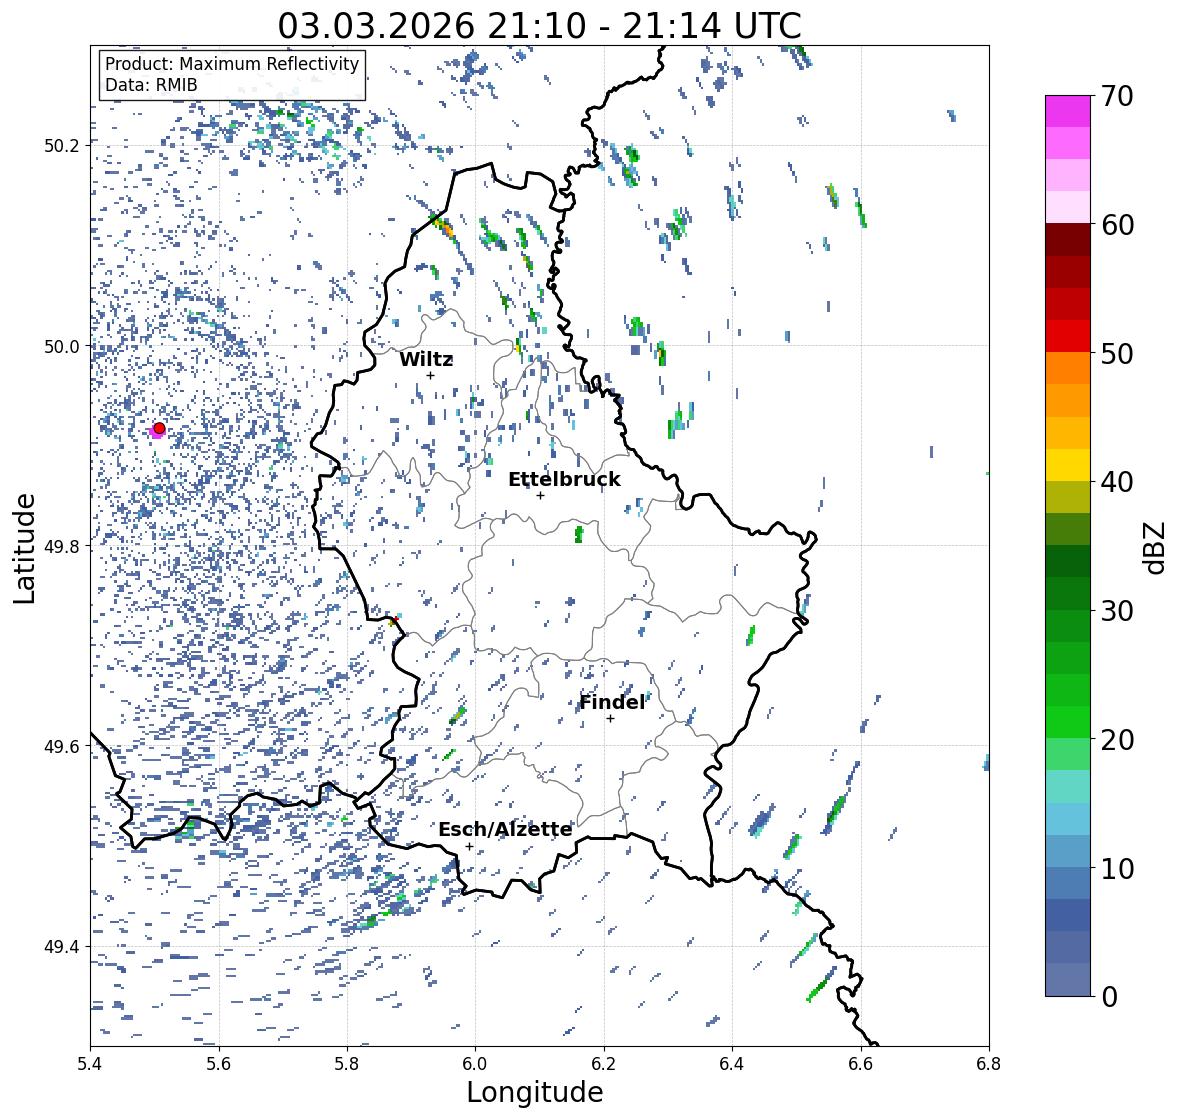The height and width of the screenshot is (1117, 1179).
Task: Click the 49.8 latitude tick label
Action: pyautogui.click(x=62, y=546)
